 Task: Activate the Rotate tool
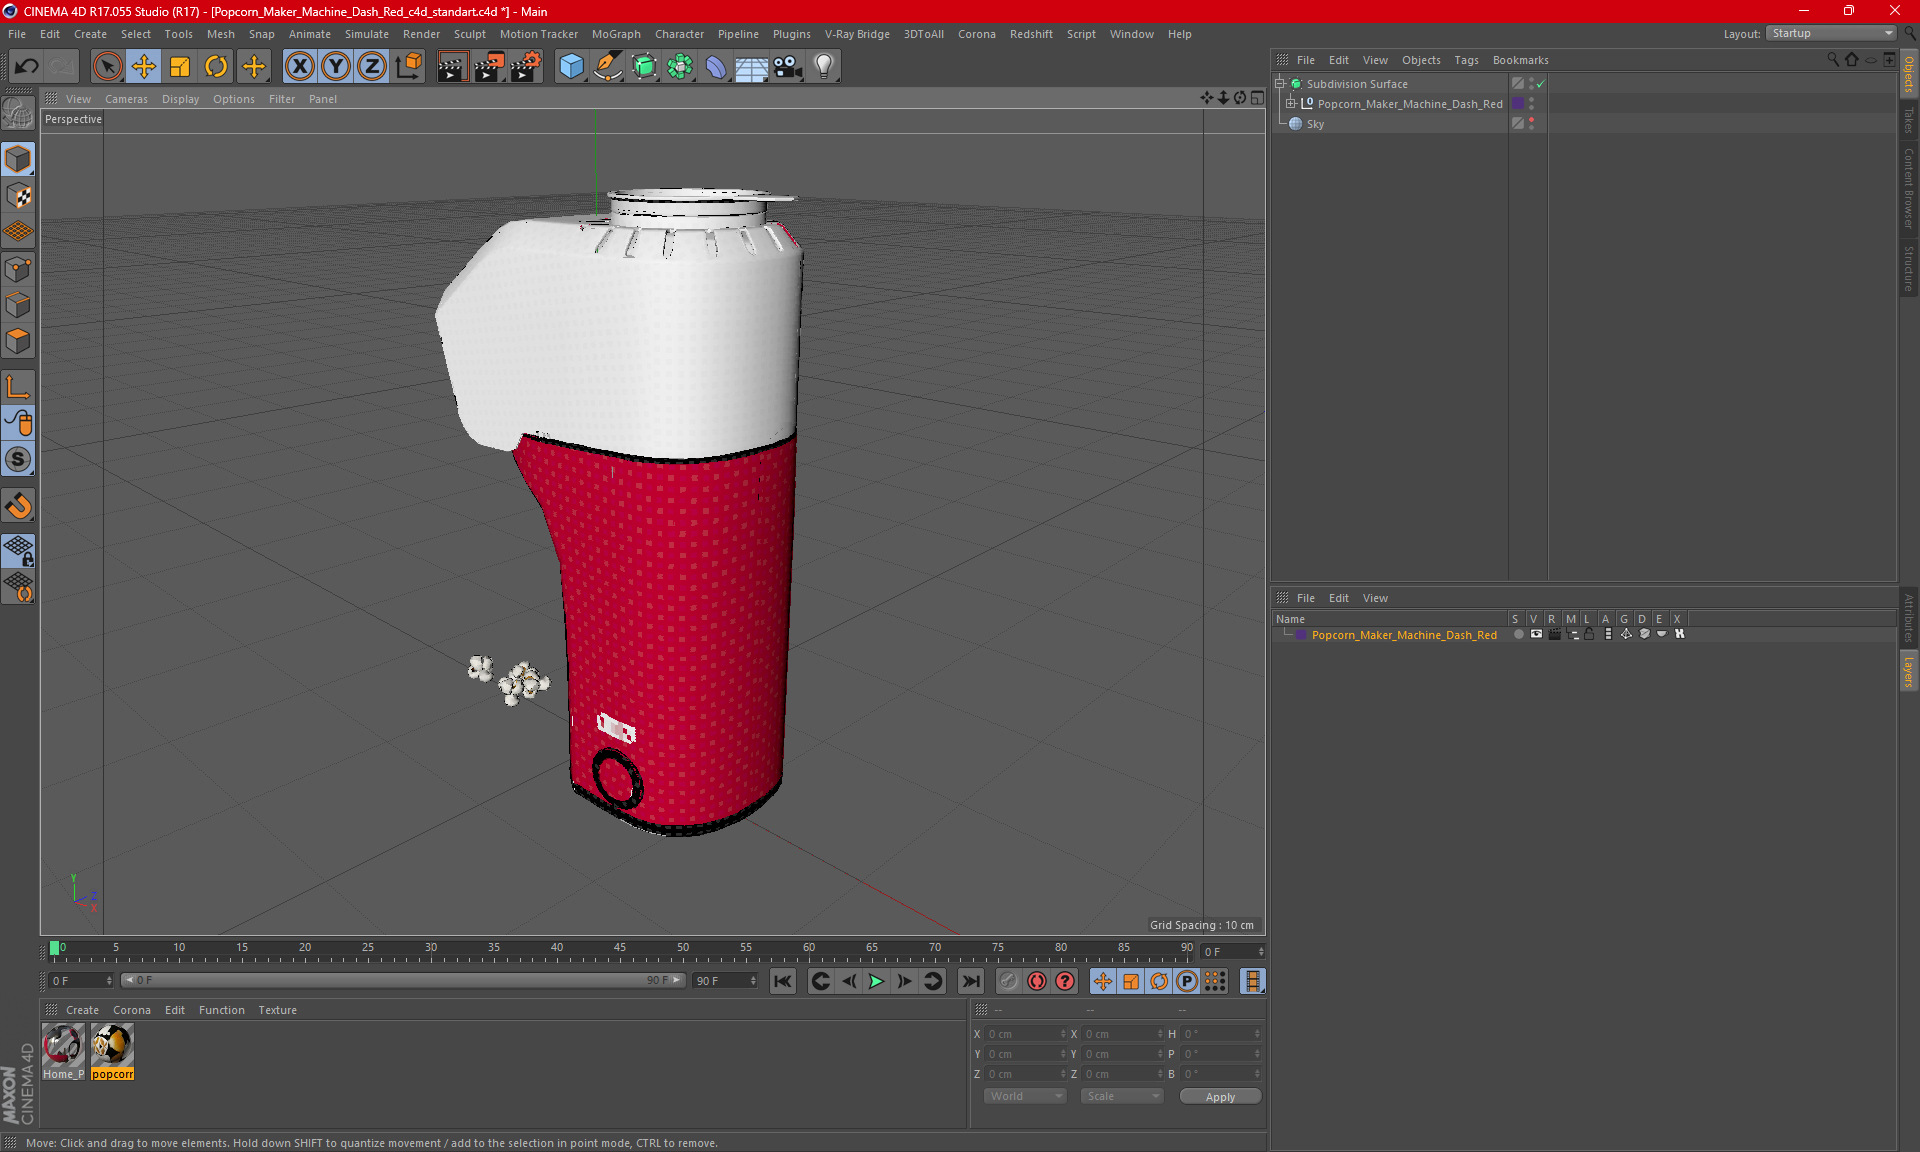216,67
